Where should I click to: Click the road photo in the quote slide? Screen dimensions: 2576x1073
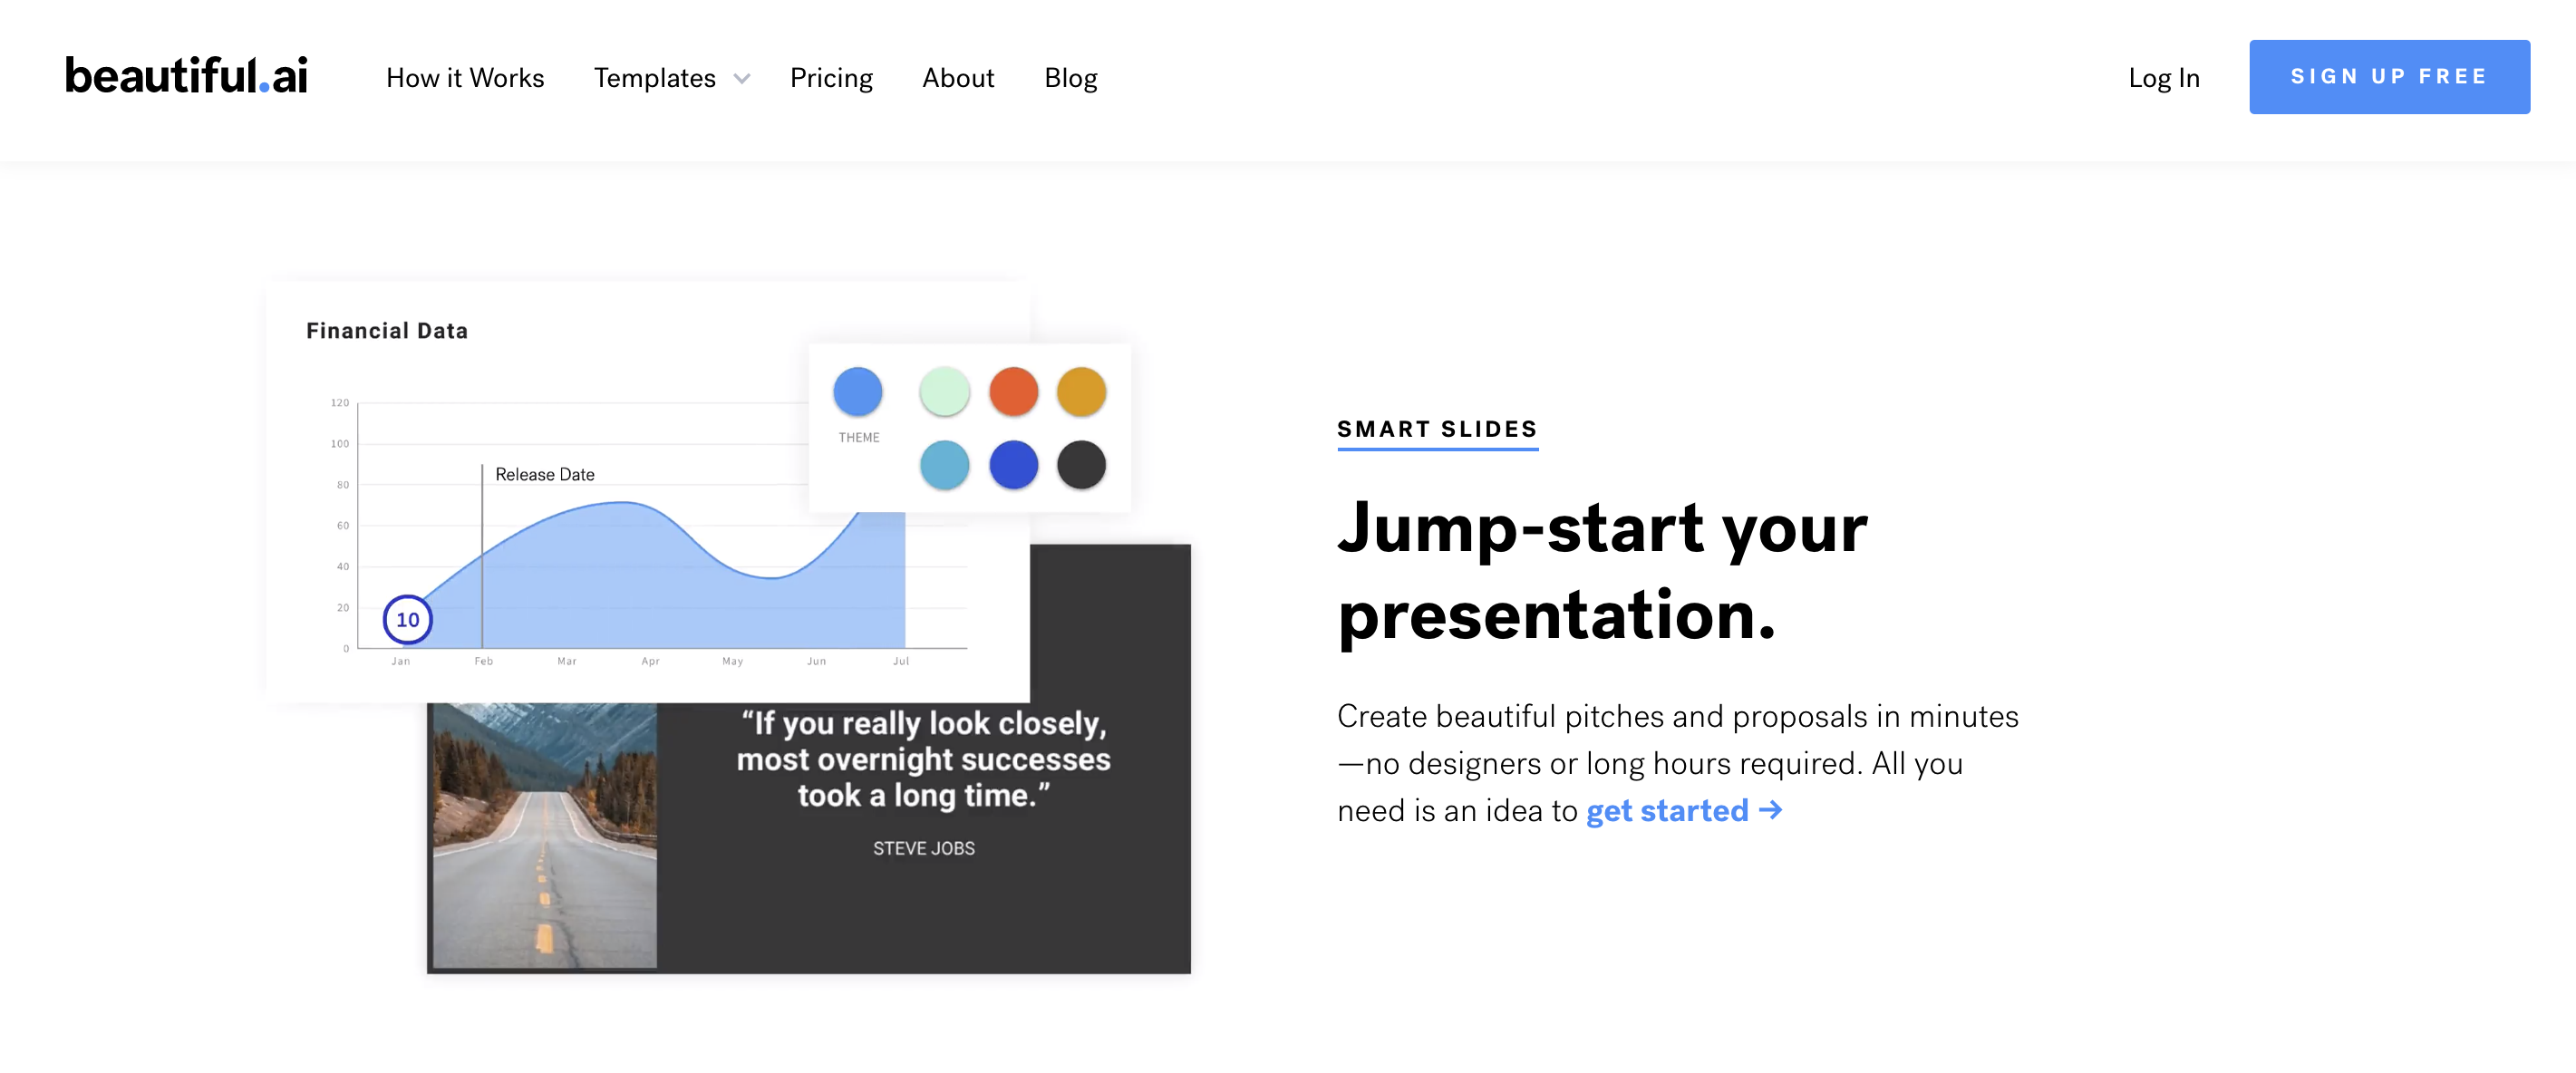[545, 835]
